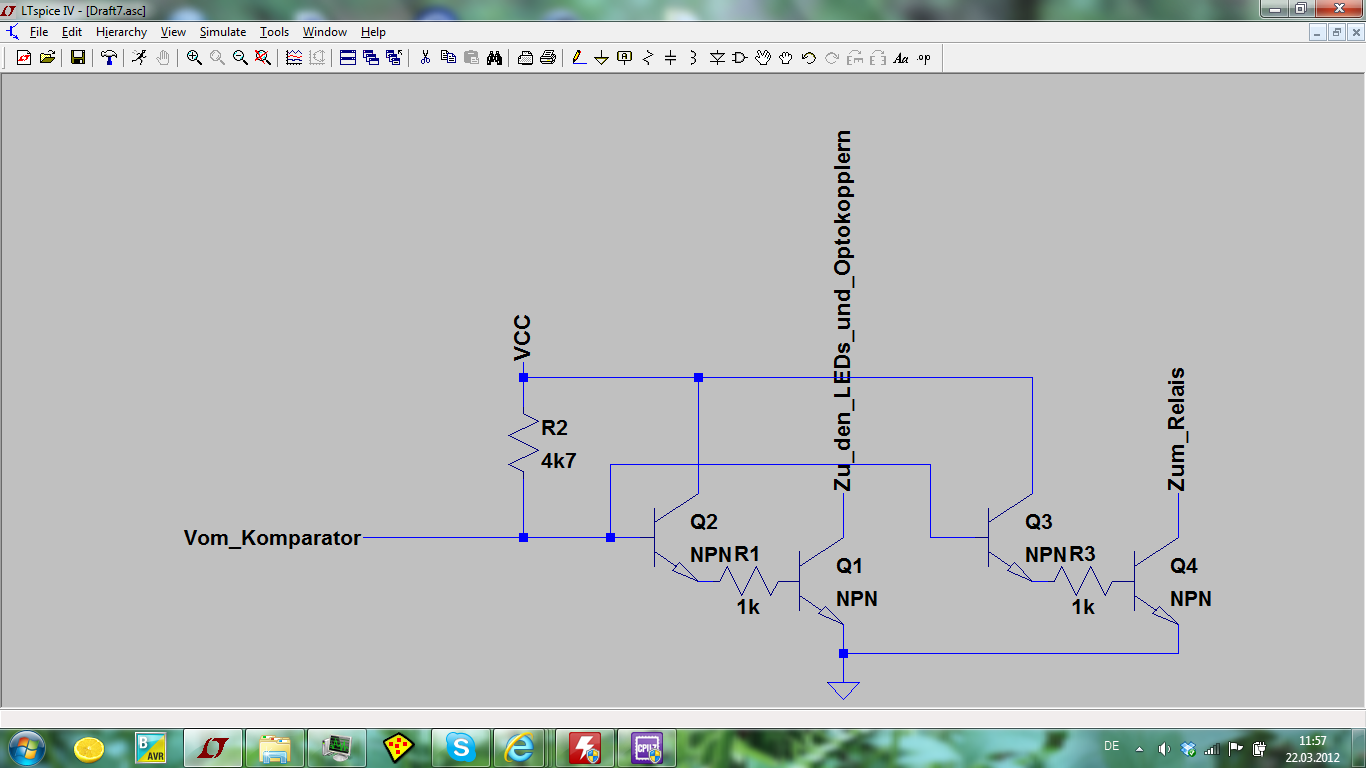Open Skype from the taskbar
Screen dimensions: 1366x768
(460, 747)
